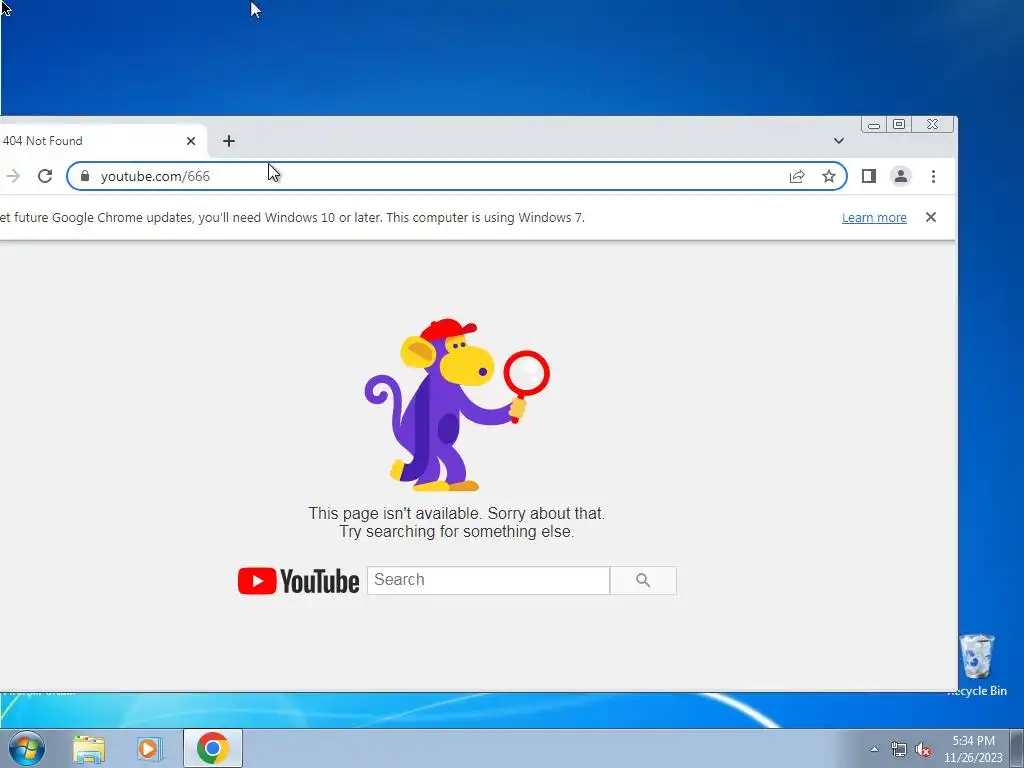The width and height of the screenshot is (1024, 768).
Task: Open the clock showing 5:34 PM
Action: click(973, 749)
